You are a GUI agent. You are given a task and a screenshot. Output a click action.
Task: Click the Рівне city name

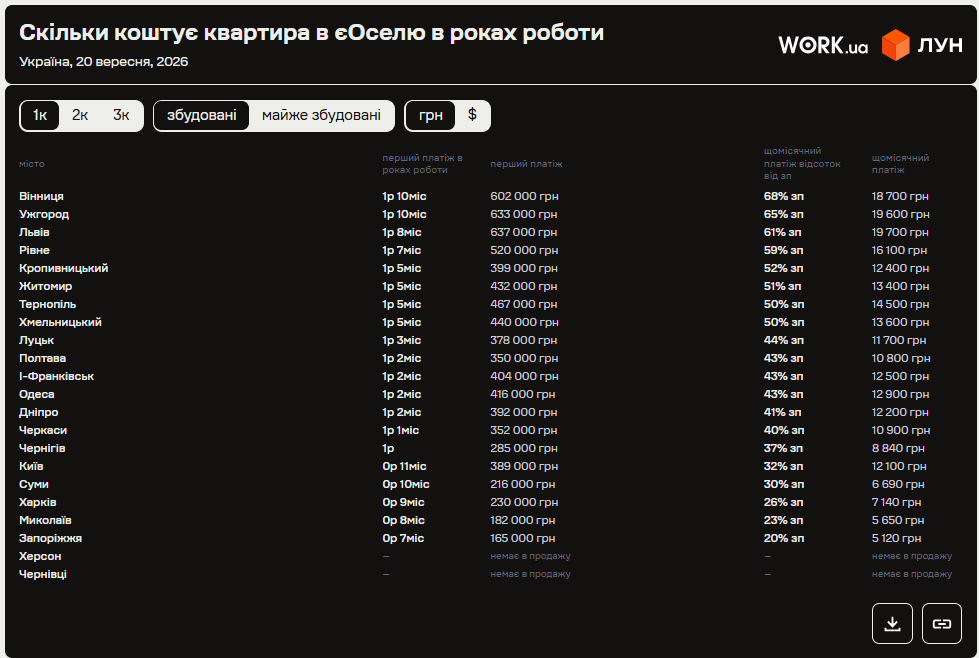click(34, 250)
